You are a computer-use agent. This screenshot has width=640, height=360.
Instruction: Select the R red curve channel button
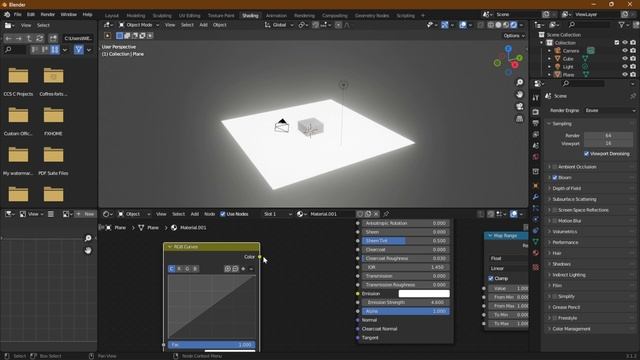179,269
